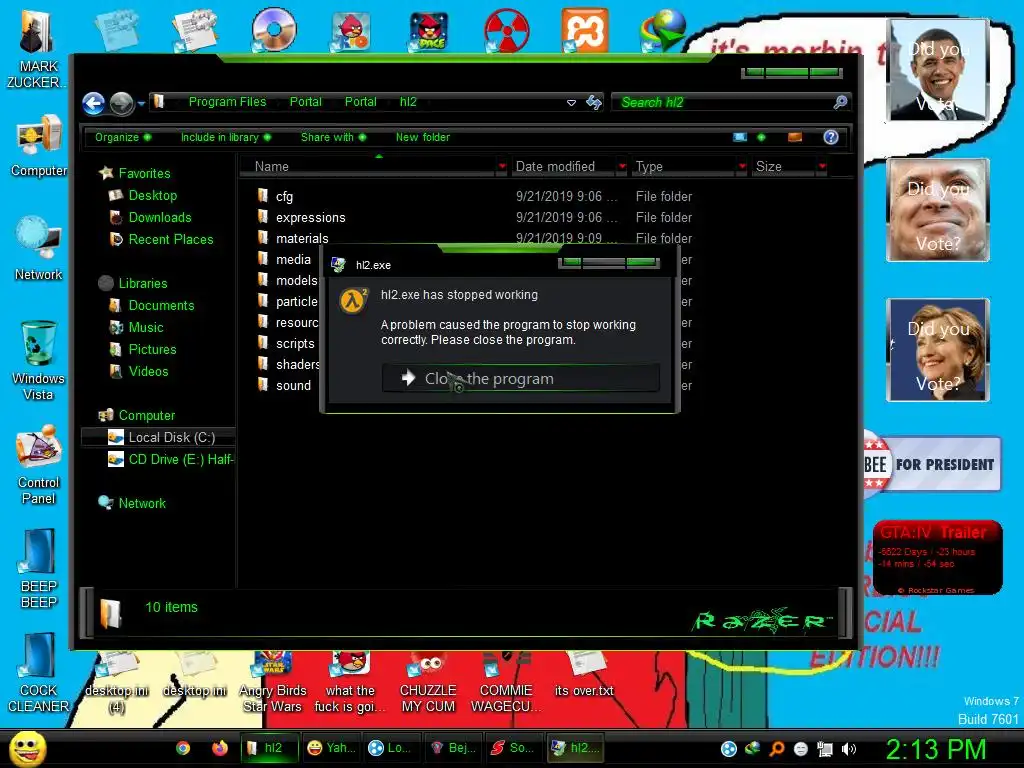Click the Obama Did you Vote gadget
This screenshot has width=1024, height=768.
pos(938,70)
